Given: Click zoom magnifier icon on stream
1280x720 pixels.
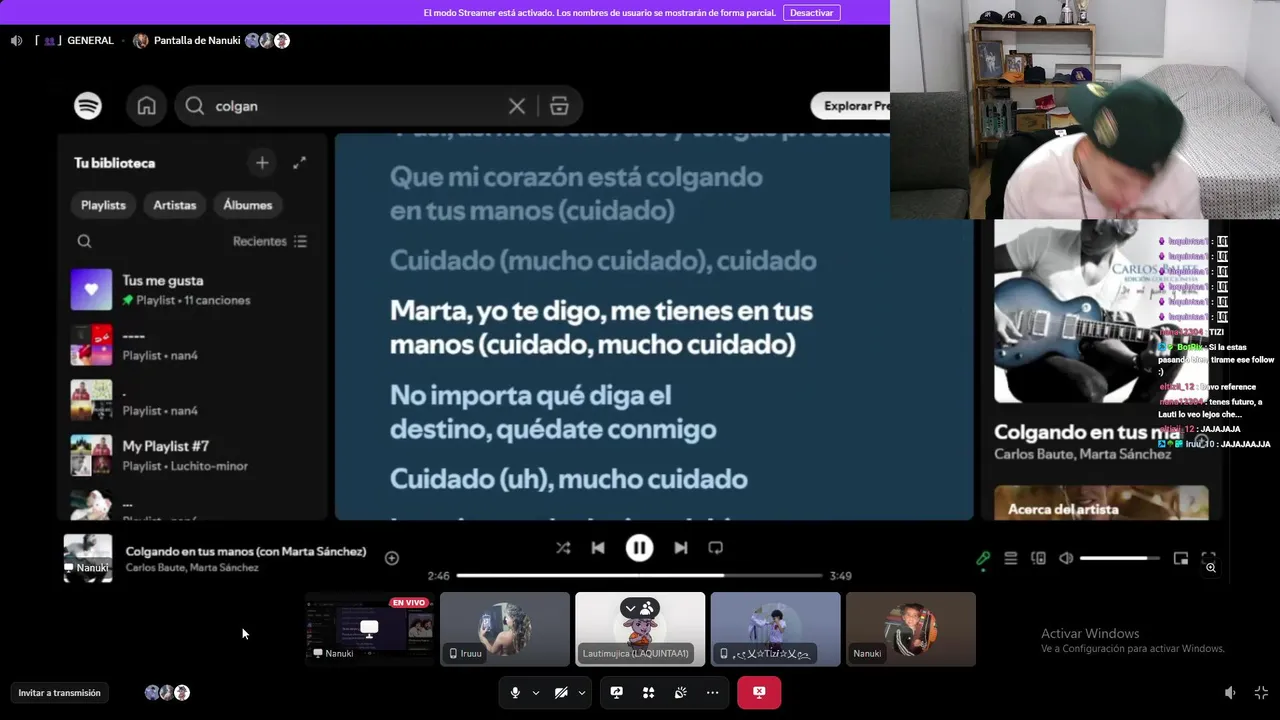Looking at the screenshot, I should [1210, 568].
